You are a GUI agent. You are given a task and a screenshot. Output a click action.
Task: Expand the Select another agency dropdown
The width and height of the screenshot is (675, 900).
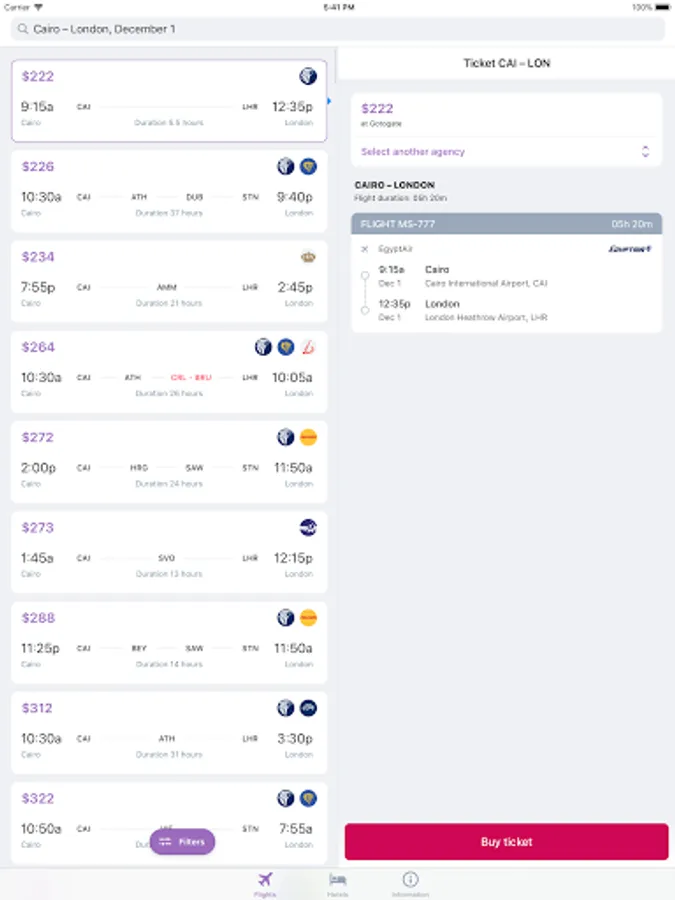pos(506,152)
